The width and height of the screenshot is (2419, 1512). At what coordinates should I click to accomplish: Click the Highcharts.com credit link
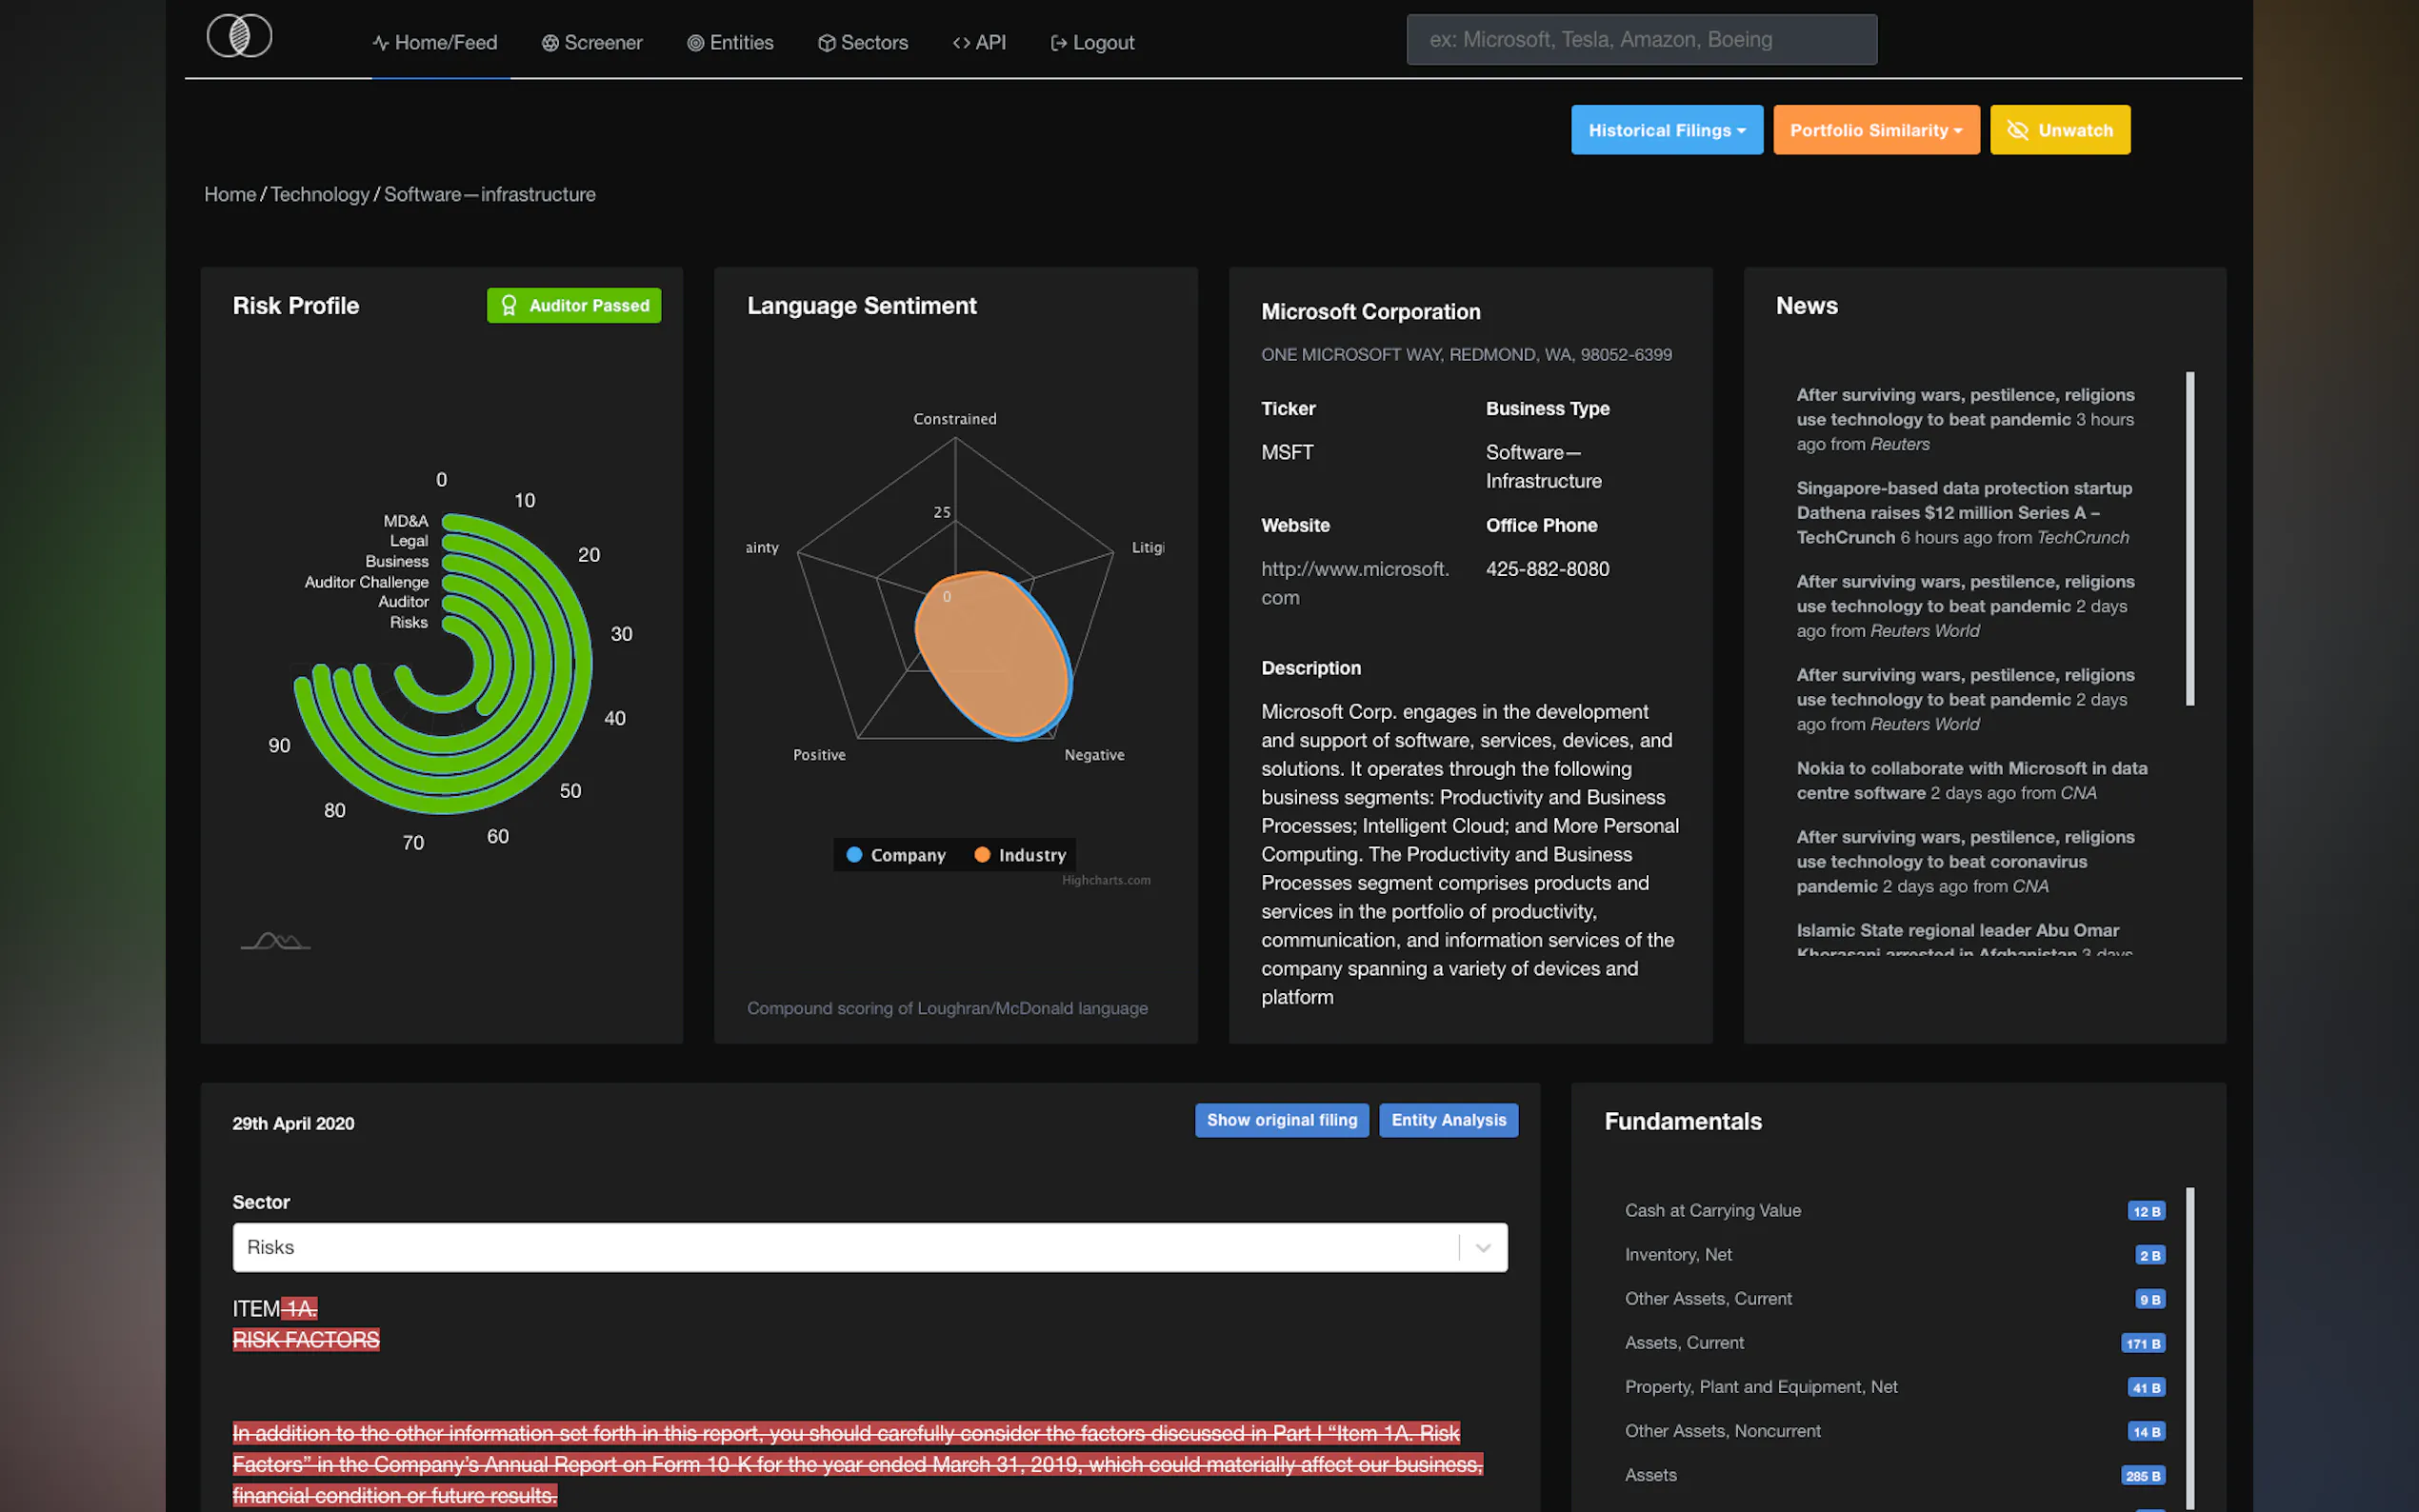1106,880
